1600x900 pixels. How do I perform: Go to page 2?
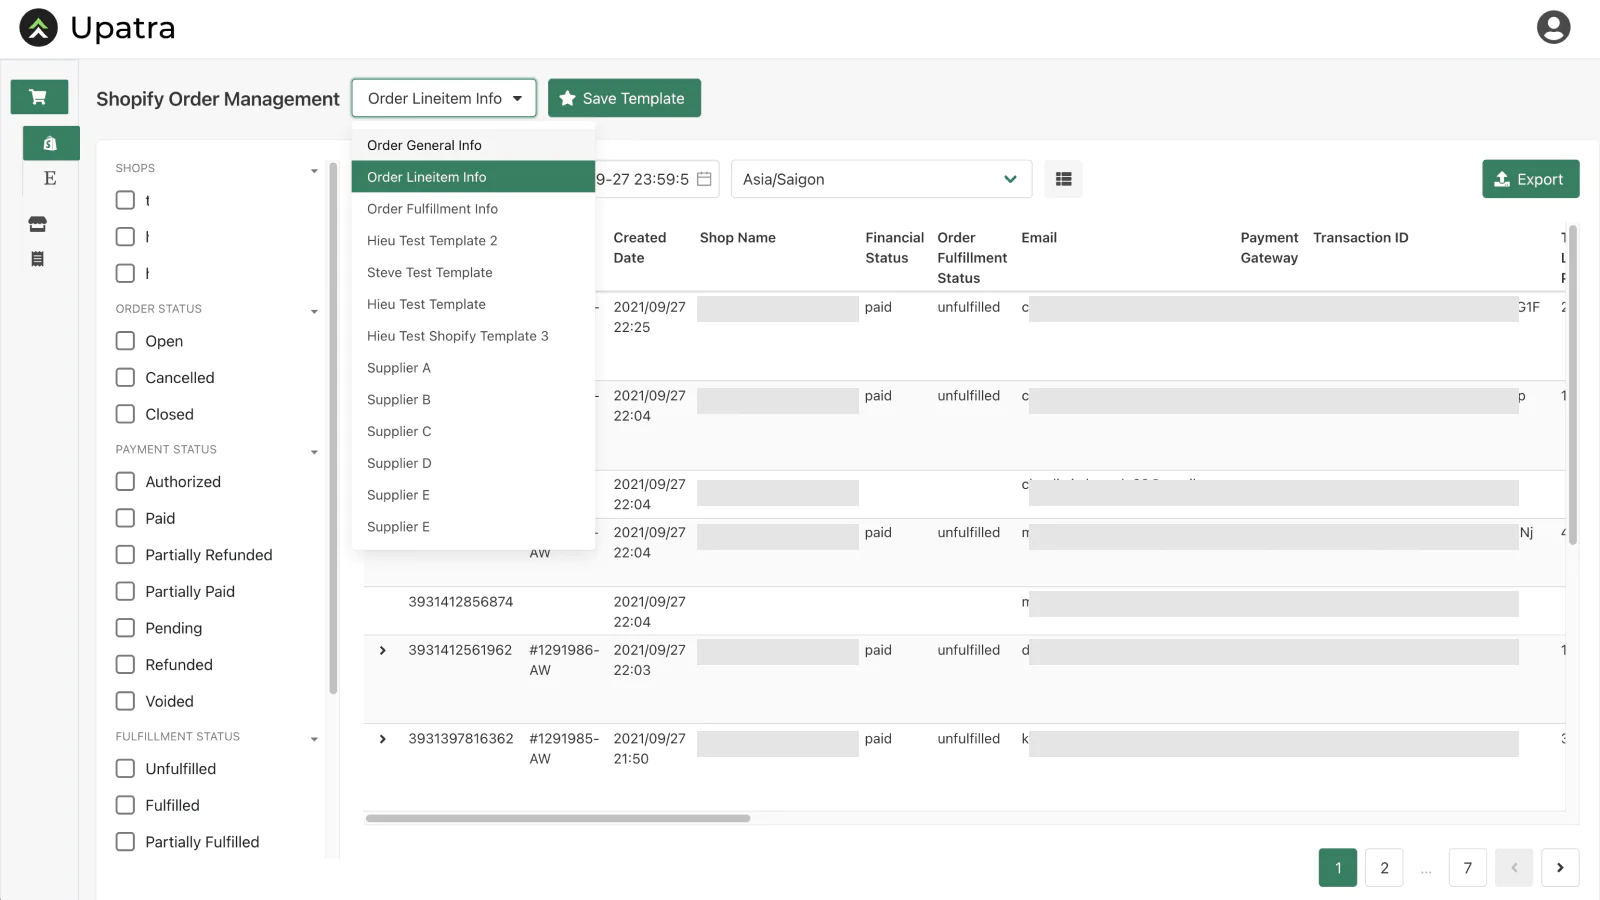click(x=1384, y=868)
